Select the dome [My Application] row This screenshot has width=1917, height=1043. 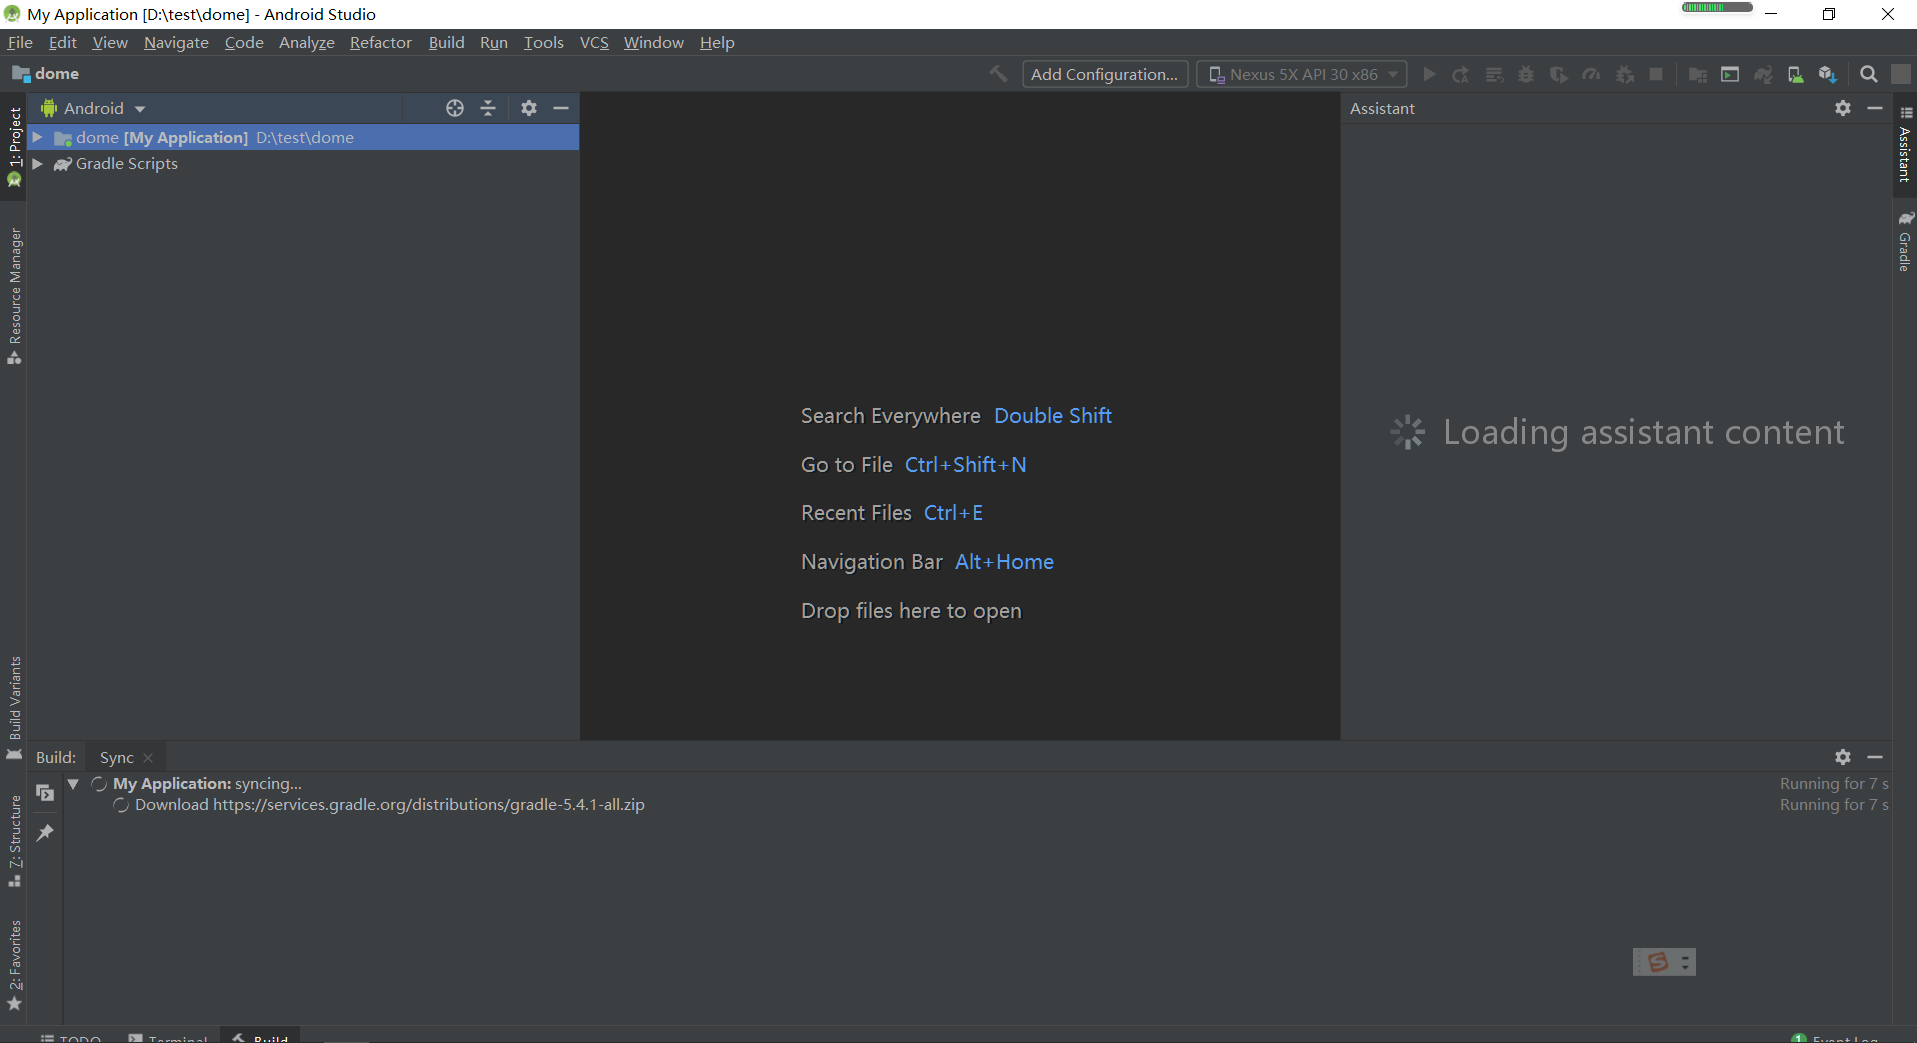tap(303, 137)
